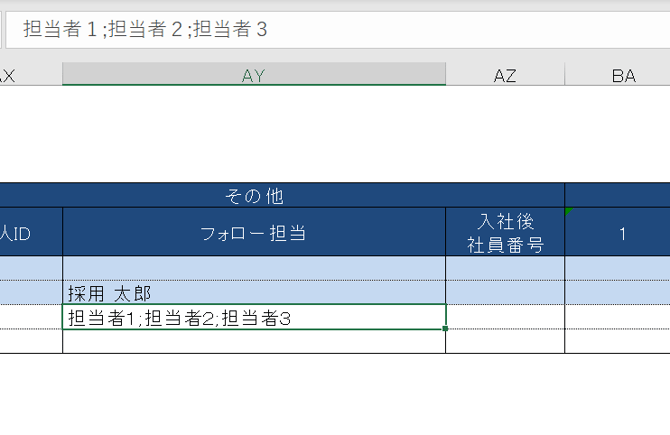Select the cell containing 採用 太郎
Screen dimensions: 670x435
254,293
